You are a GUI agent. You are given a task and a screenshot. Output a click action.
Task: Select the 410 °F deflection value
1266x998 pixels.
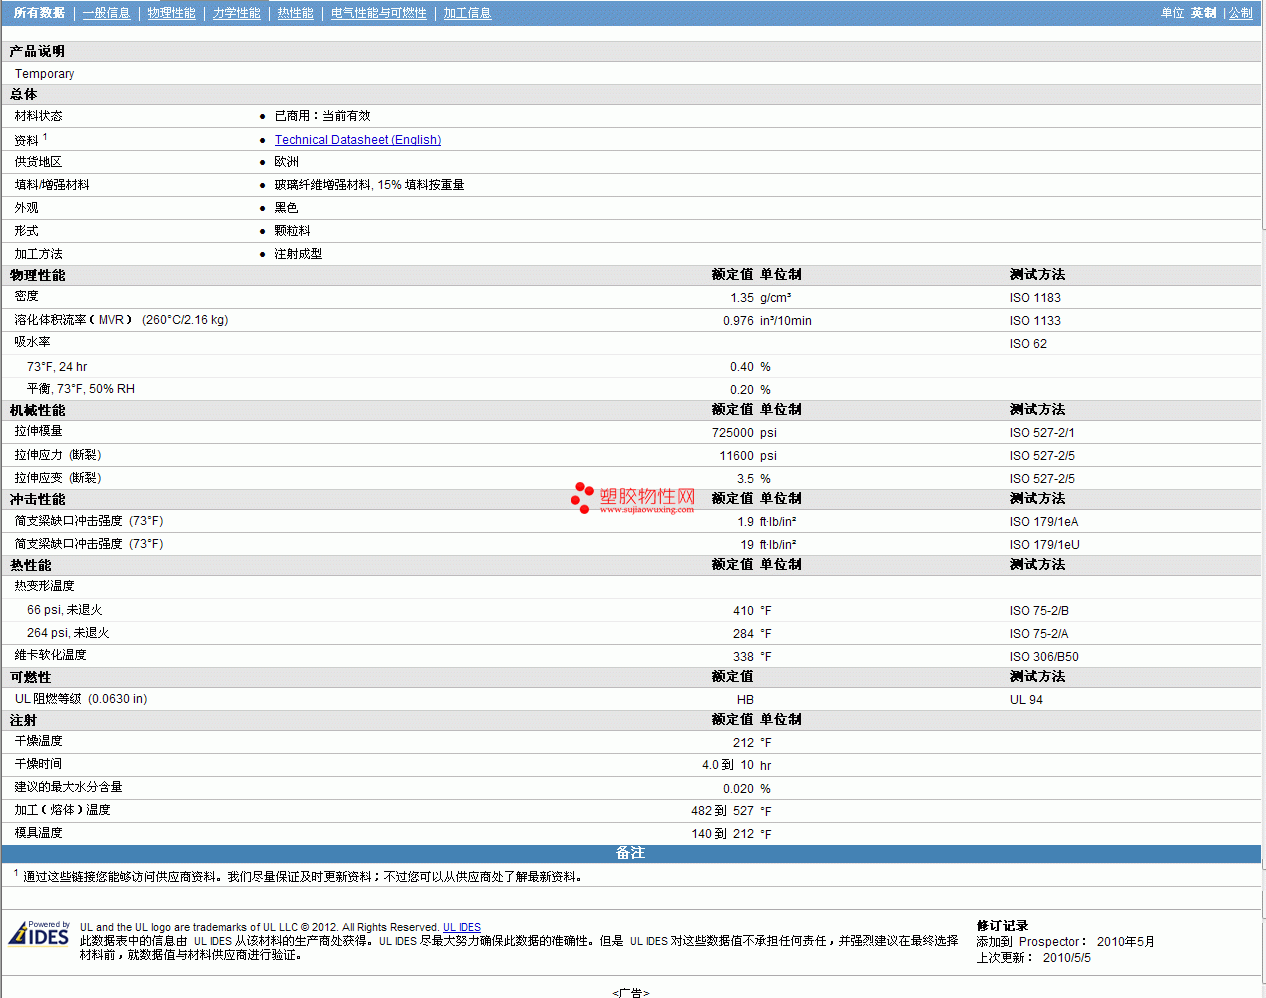click(744, 611)
